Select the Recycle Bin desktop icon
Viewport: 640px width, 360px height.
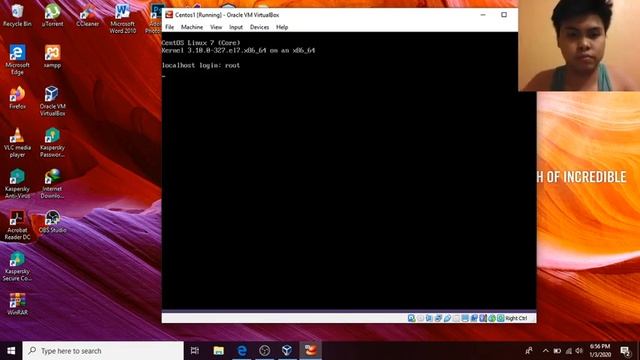tap(17, 16)
